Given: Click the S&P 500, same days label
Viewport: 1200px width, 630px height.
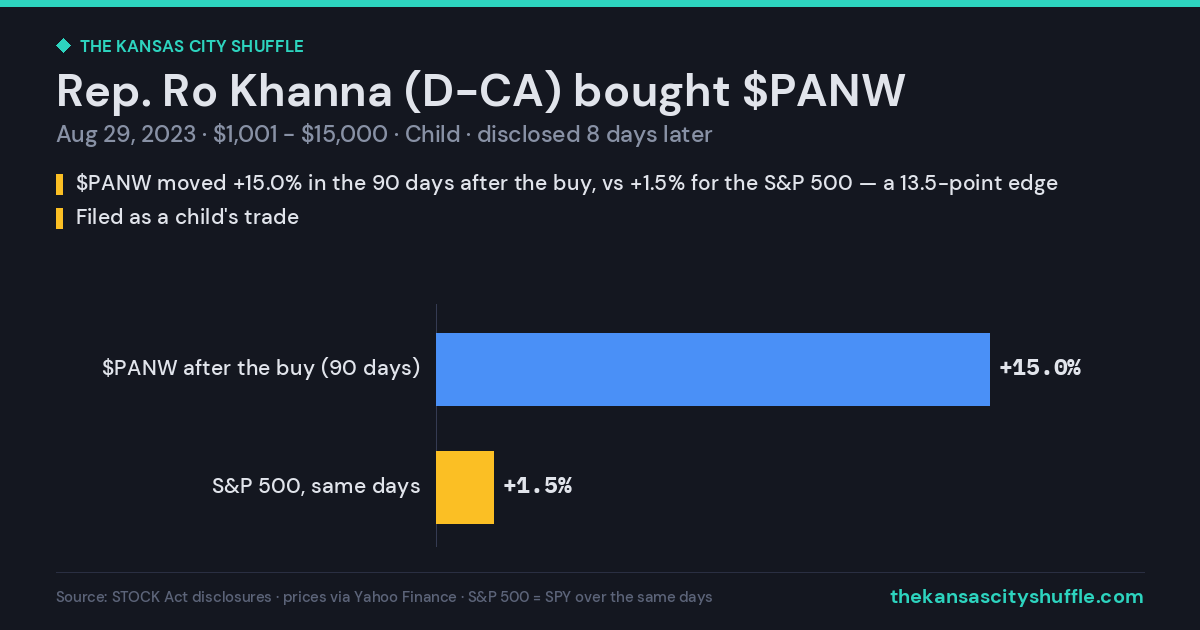Looking at the screenshot, I should [x=316, y=486].
